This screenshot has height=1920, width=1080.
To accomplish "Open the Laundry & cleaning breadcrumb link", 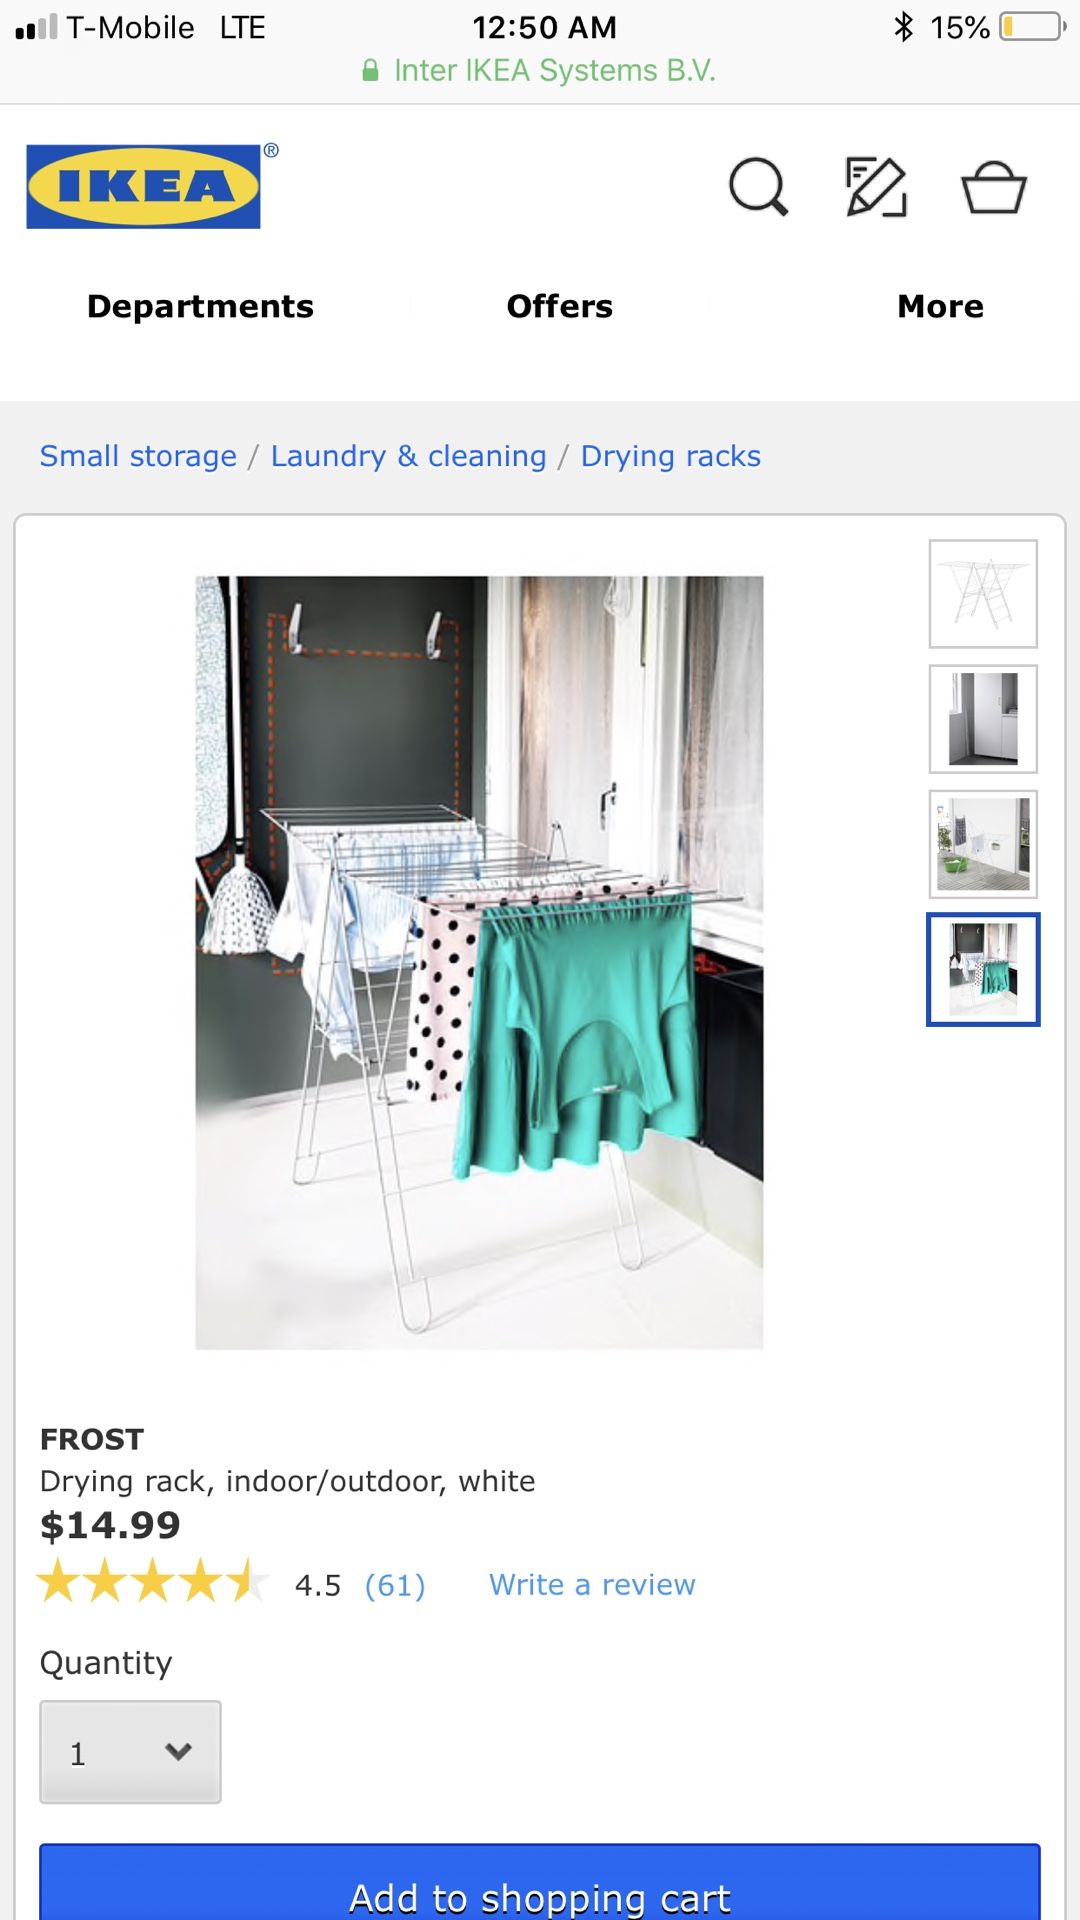I will [408, 456].
